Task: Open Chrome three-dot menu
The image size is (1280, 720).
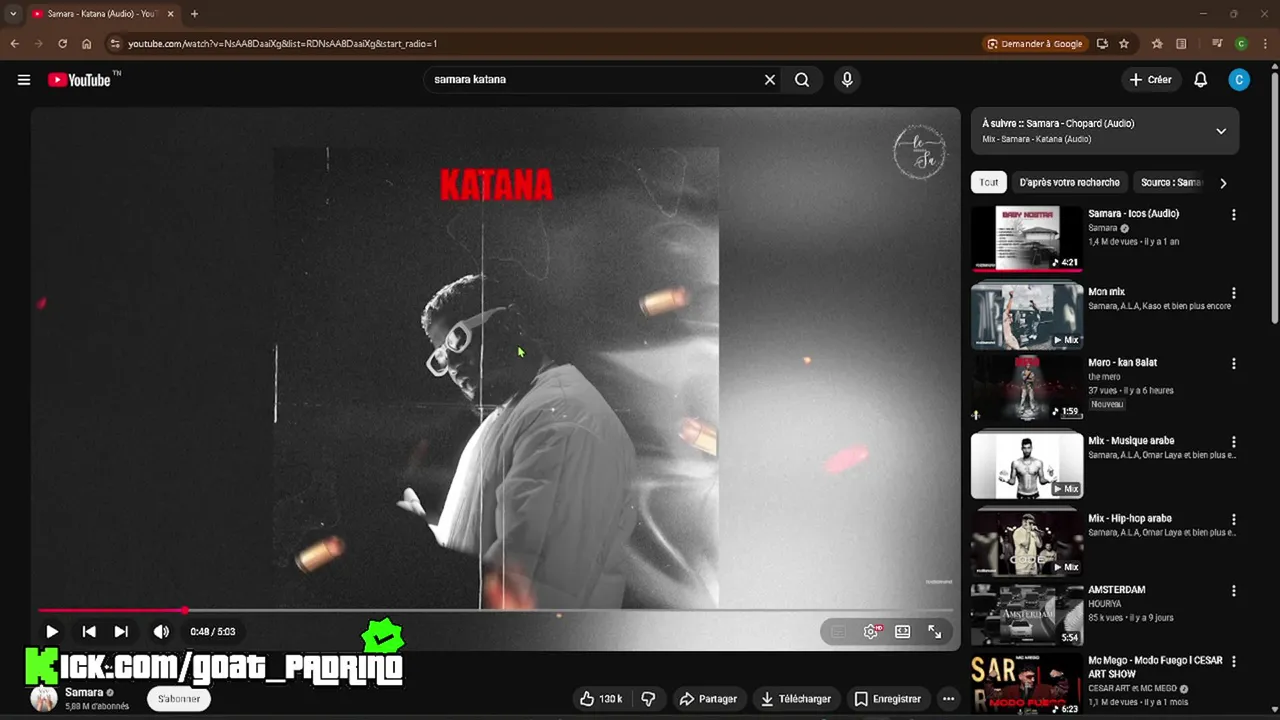Action: pyautogui.click(x=1264, y=44)
